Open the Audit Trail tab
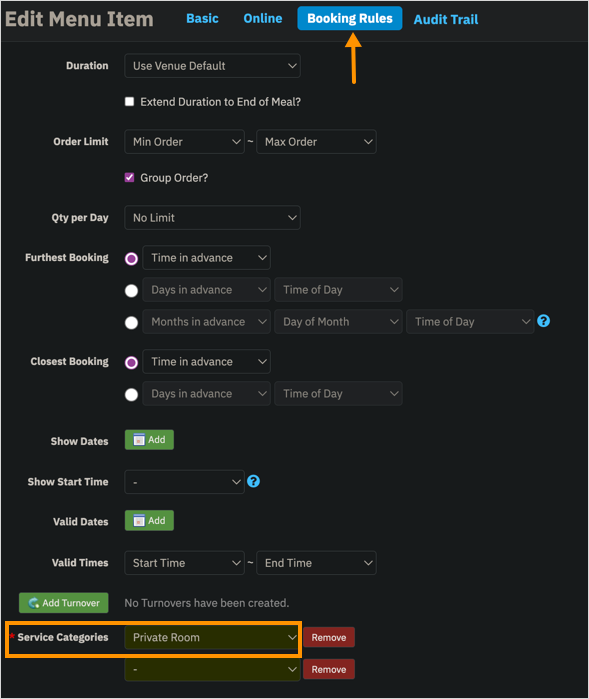The image size is (589, 699). [446, 20]
